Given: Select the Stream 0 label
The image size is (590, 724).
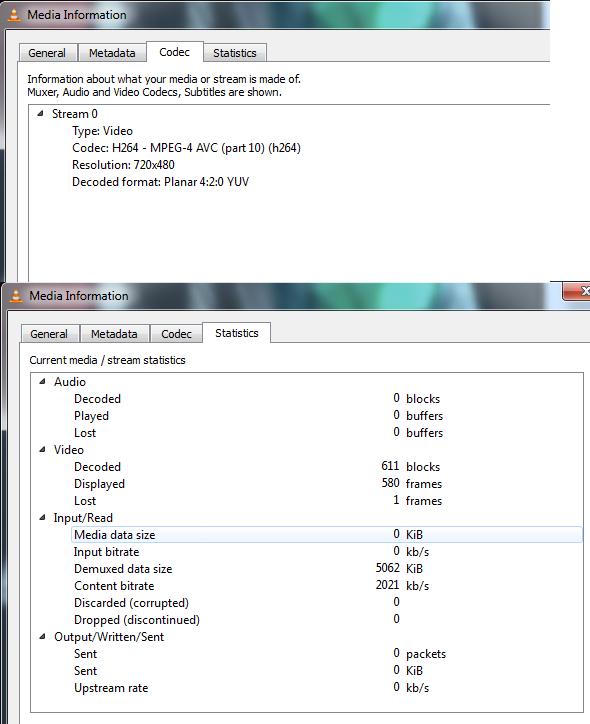Looking at the screenshot, I should click(x=75, y=114).
